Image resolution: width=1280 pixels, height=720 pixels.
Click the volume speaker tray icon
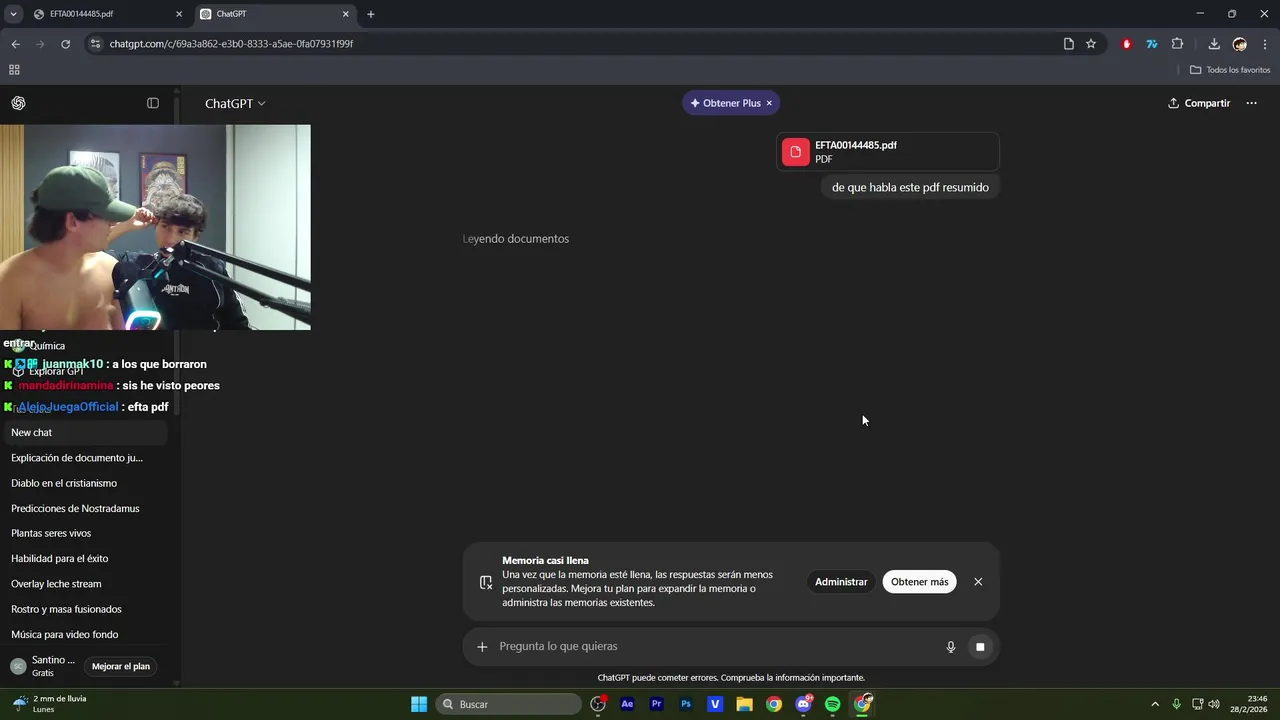1213,704
